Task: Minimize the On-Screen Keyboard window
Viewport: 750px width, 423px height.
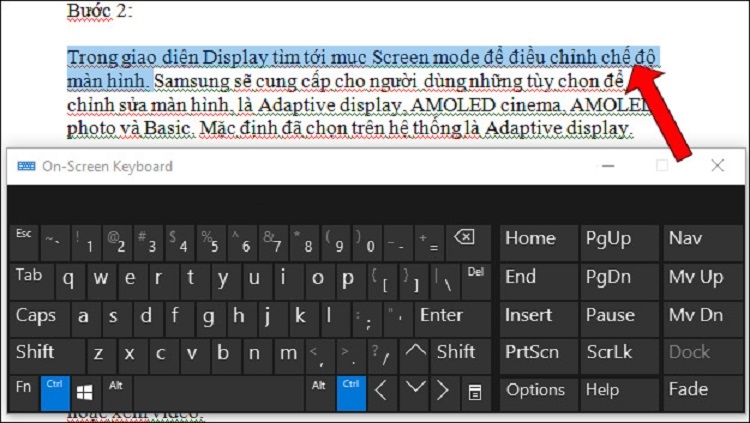Action: [x=608, y=166]
